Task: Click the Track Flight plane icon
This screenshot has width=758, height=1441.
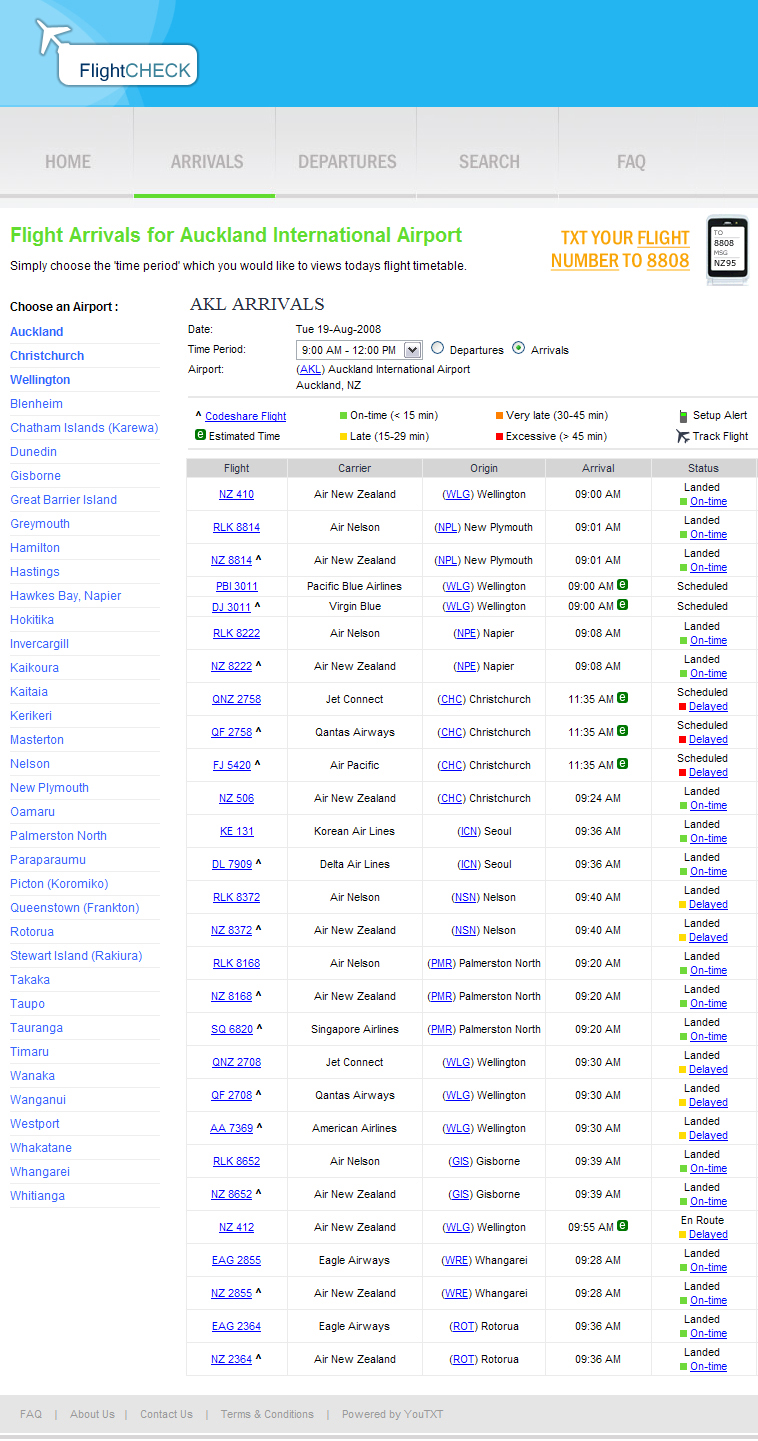Action: coord(683,436)
